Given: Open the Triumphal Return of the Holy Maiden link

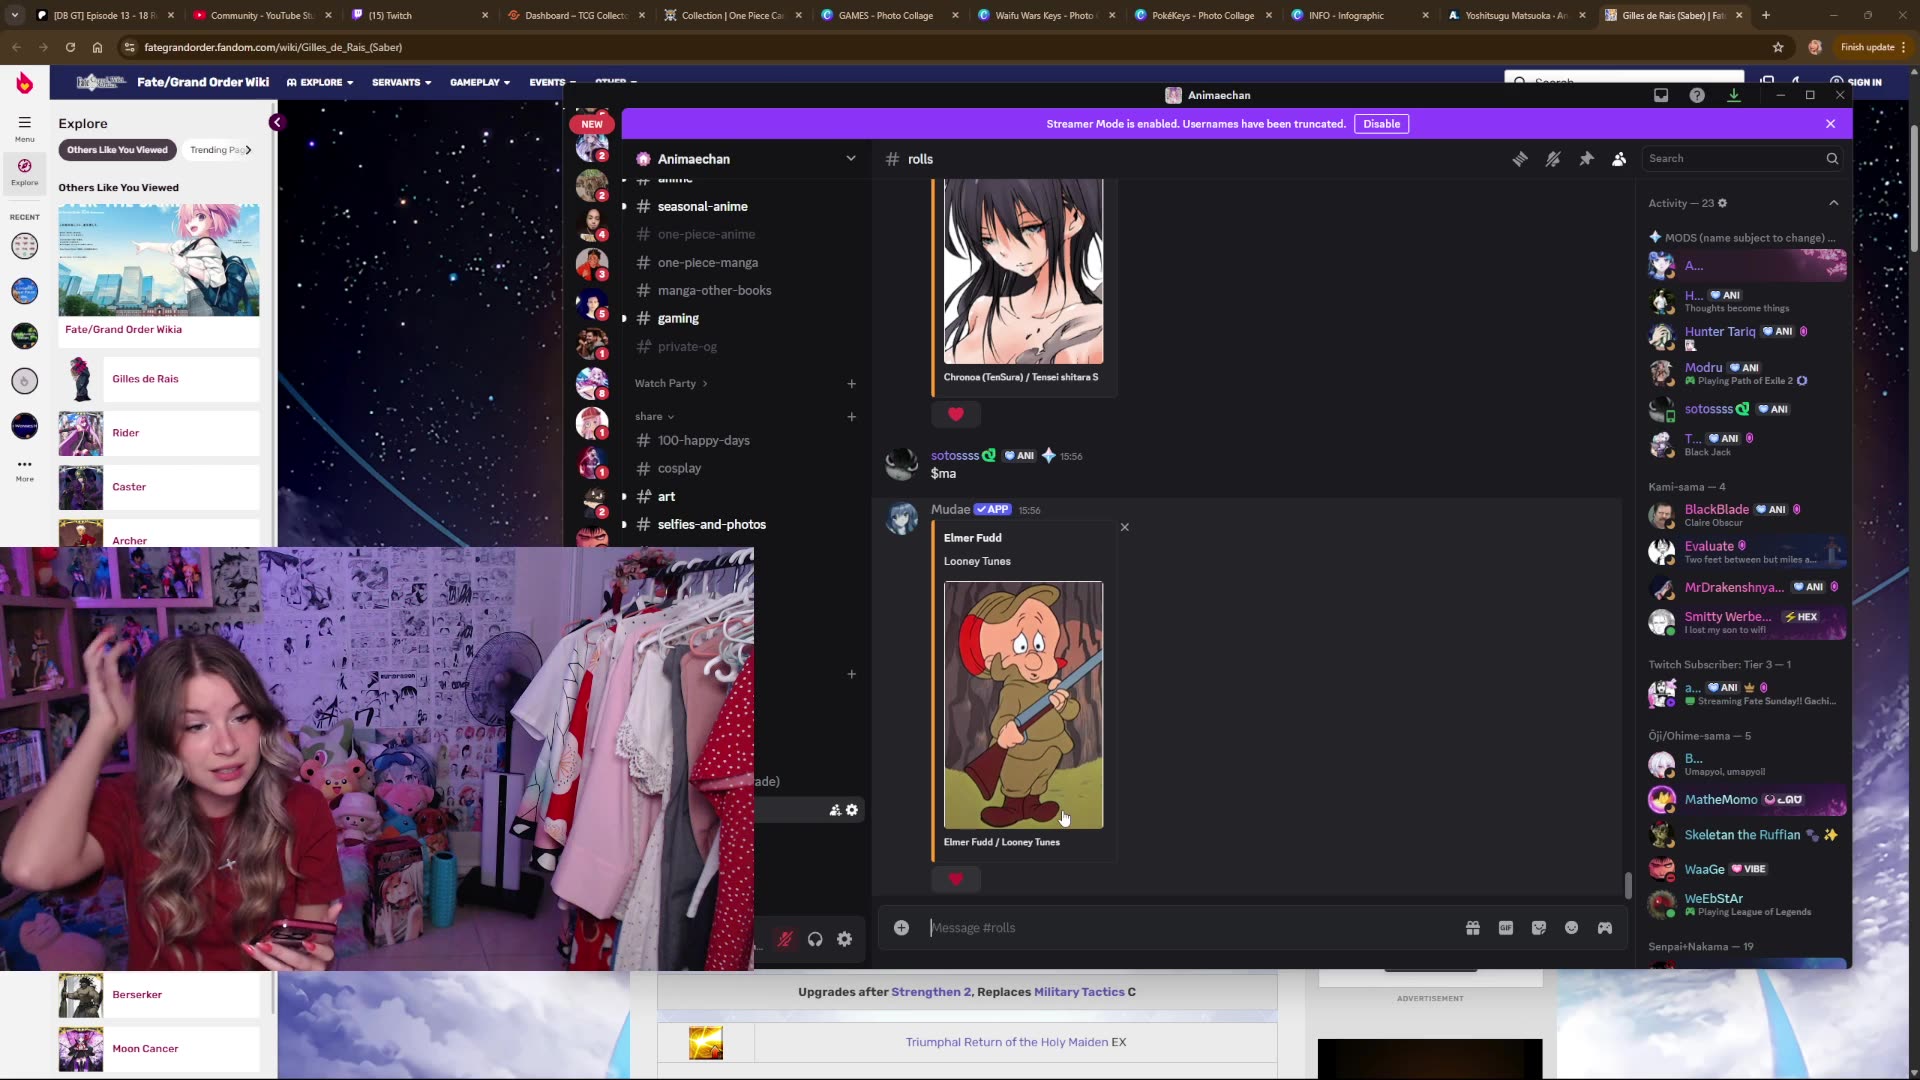Looking at the screenshot, I should (x=1006, y=1041).
